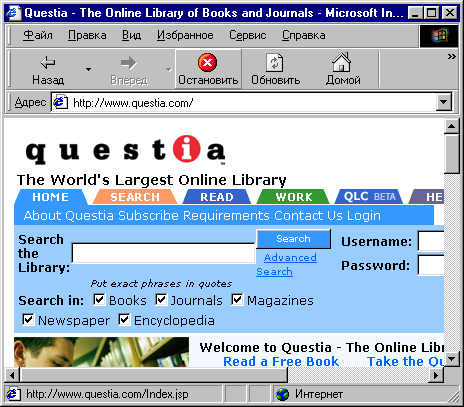Click the horizontal scrollbar thumb
464x407 pixels.
coord(153,375)
